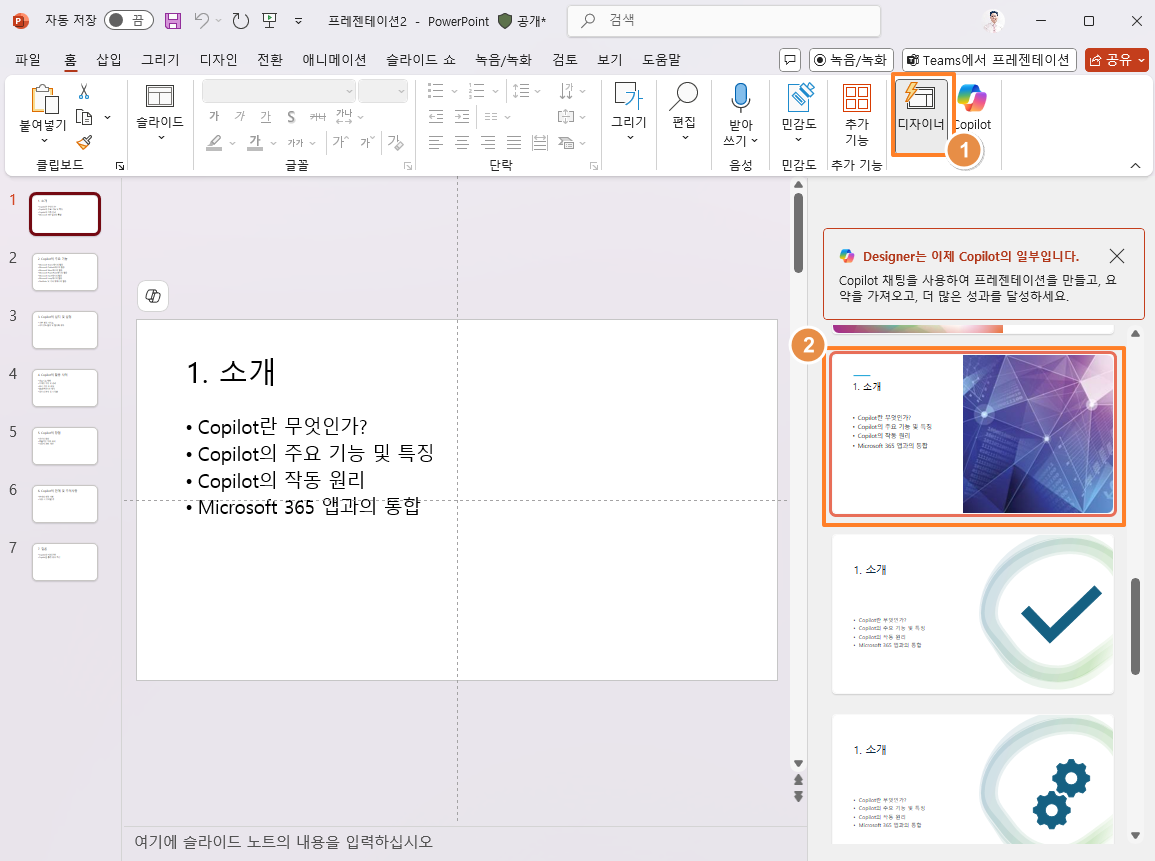1155x861 pixels.
Task: Click the Line Spacing icon
Action: click(x=521, y=91)
